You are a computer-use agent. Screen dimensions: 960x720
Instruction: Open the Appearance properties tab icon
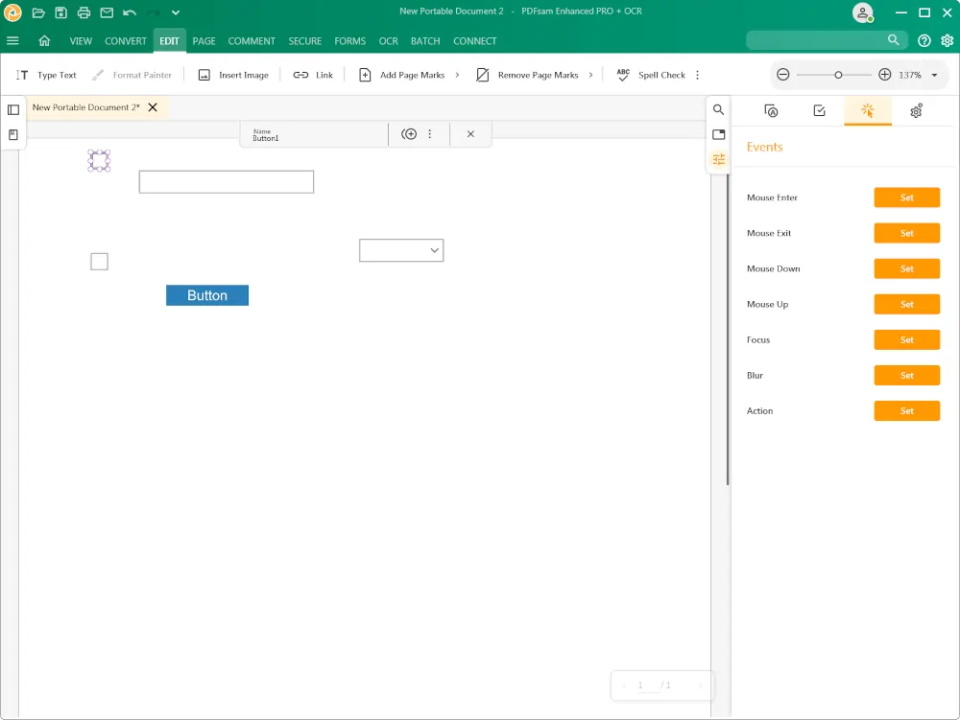point(771,111)
